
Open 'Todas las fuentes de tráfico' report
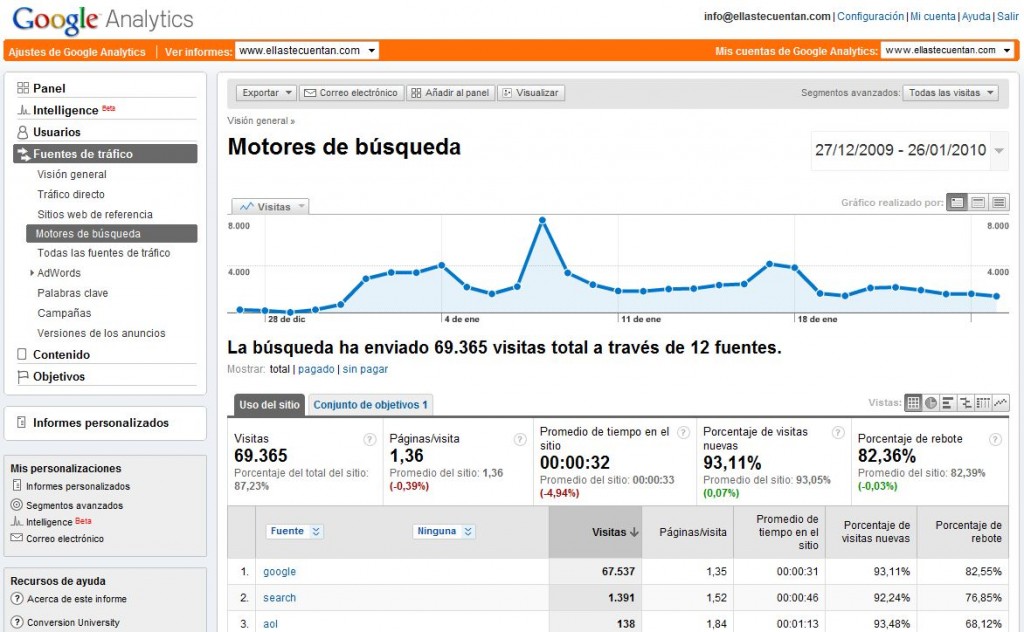point(103,253)
